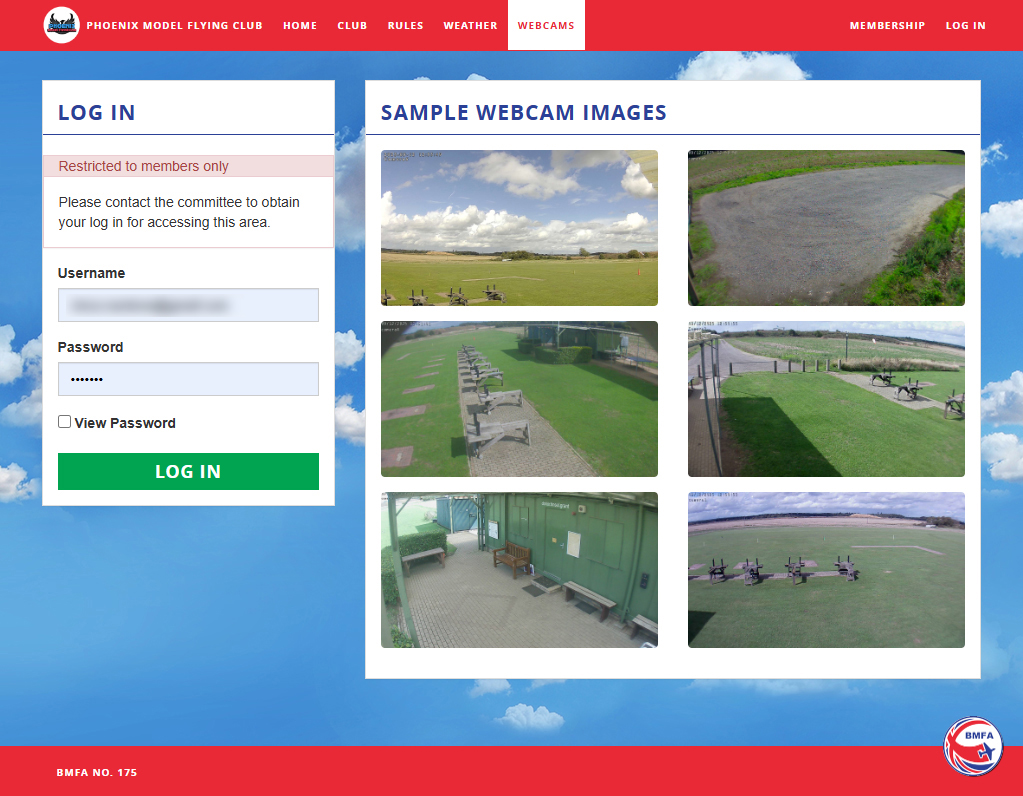Open the Home menu item
The height and width of the screenshot is (796, 1023).
(x=300, y=26)
